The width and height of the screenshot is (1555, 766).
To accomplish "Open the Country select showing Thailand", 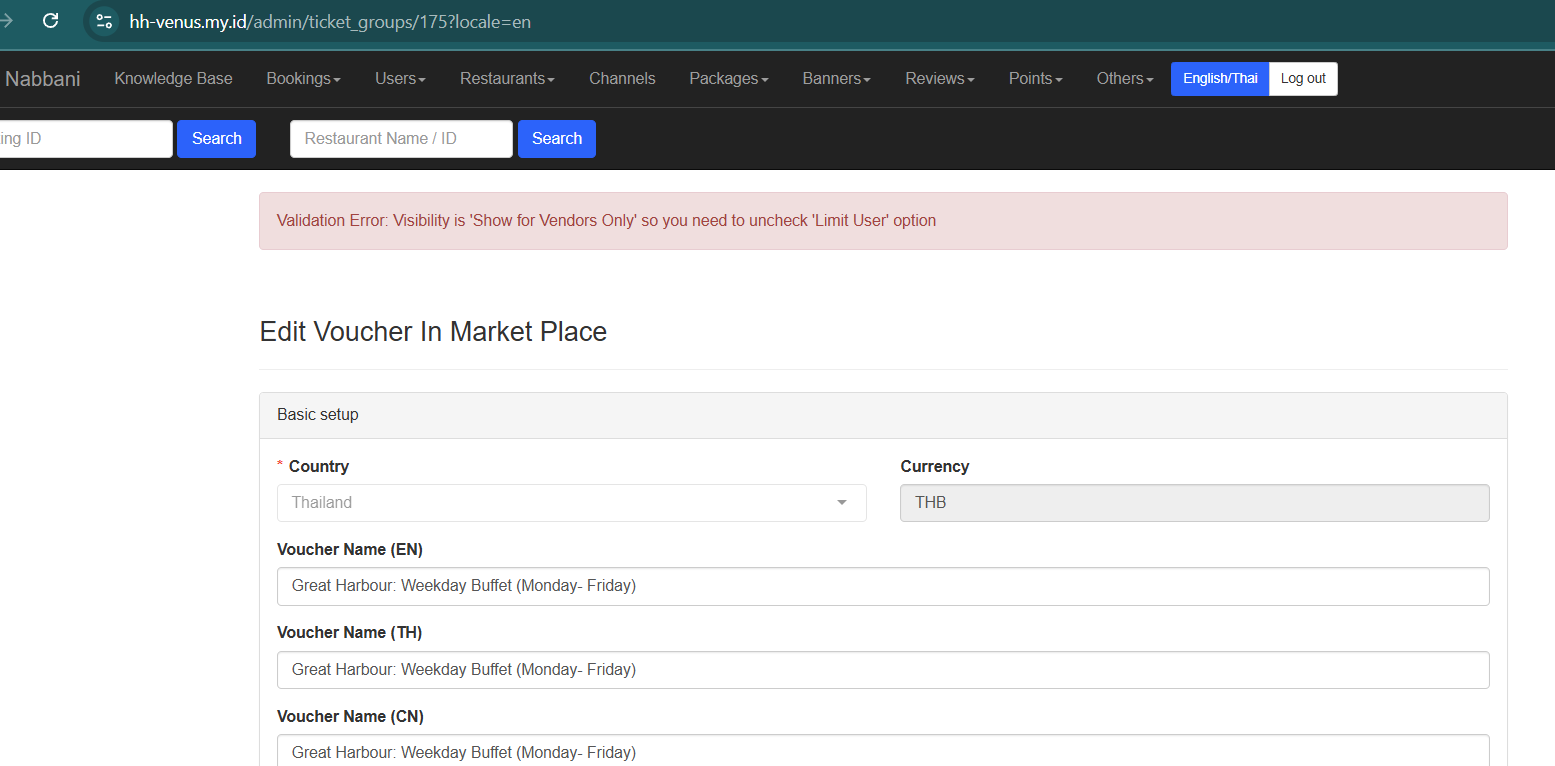I will [x=571, y=503].
